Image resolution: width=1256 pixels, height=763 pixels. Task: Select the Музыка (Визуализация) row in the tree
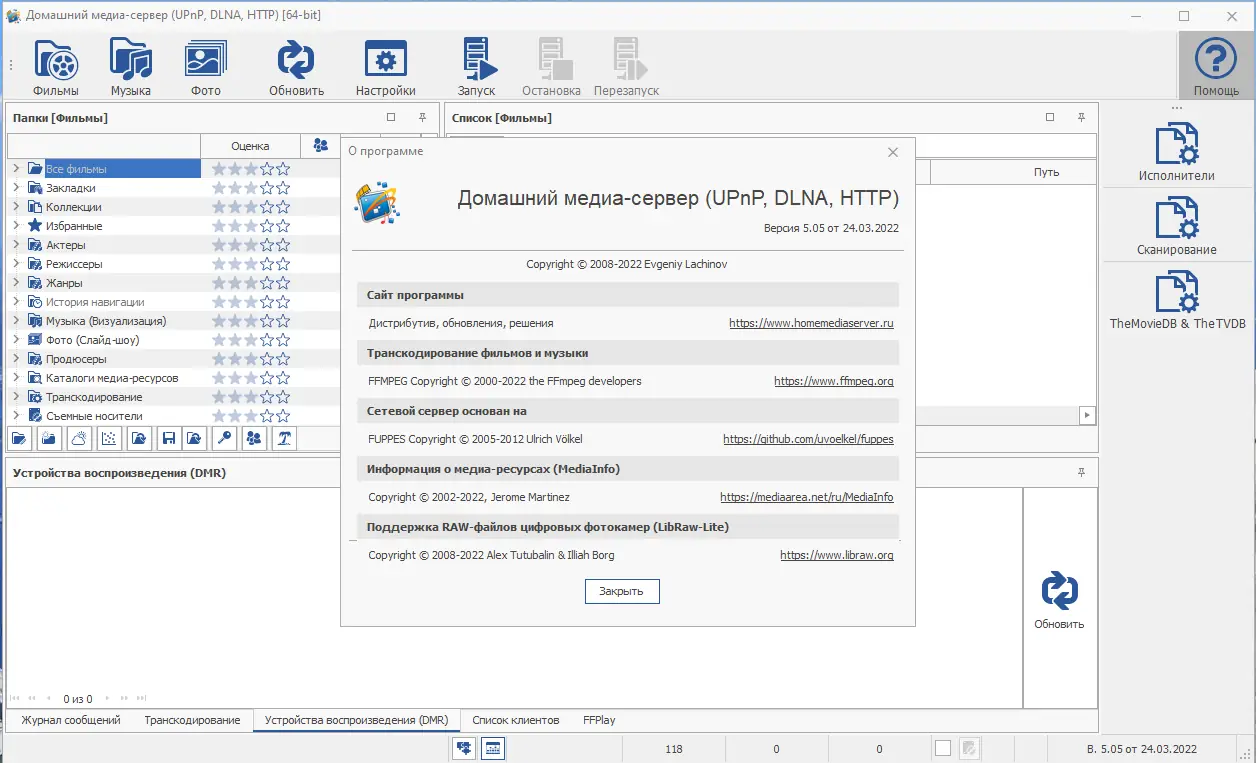(106, 321)
